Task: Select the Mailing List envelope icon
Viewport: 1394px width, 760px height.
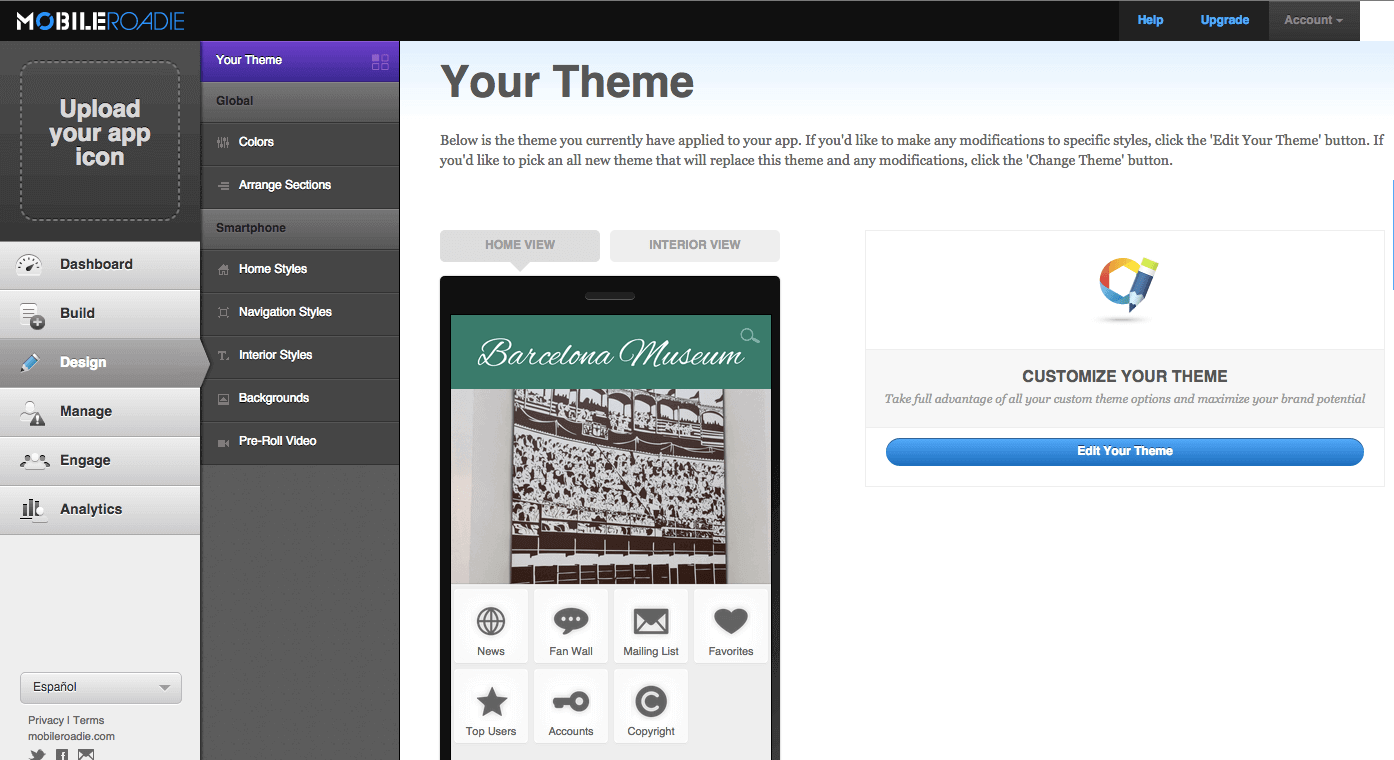Action: coord(651,622)
